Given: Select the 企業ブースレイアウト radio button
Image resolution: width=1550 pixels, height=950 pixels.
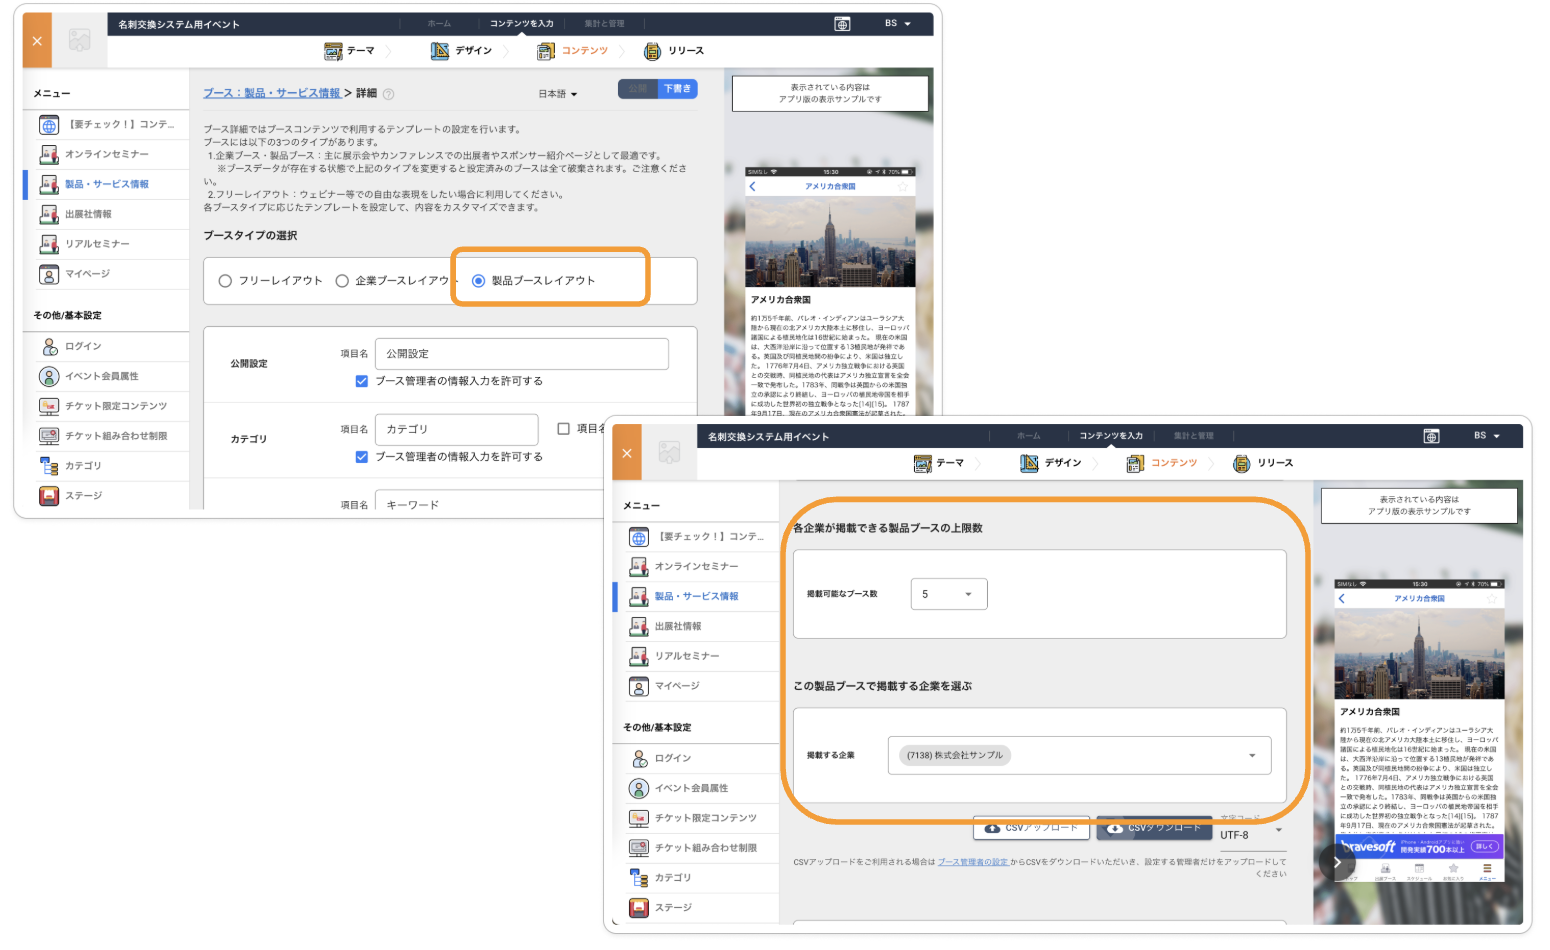Looking at the screenshot, I should pyautogui.click(x=342, y=281).
